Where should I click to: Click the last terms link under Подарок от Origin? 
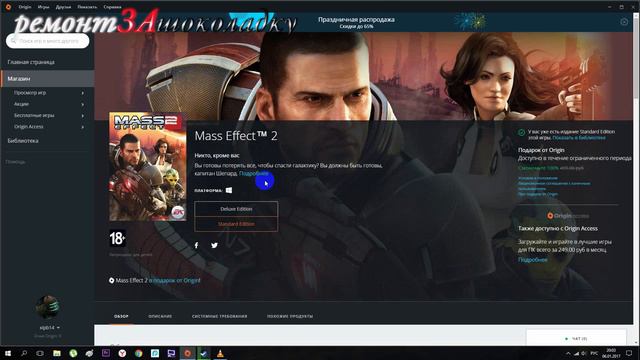point(538,194)
